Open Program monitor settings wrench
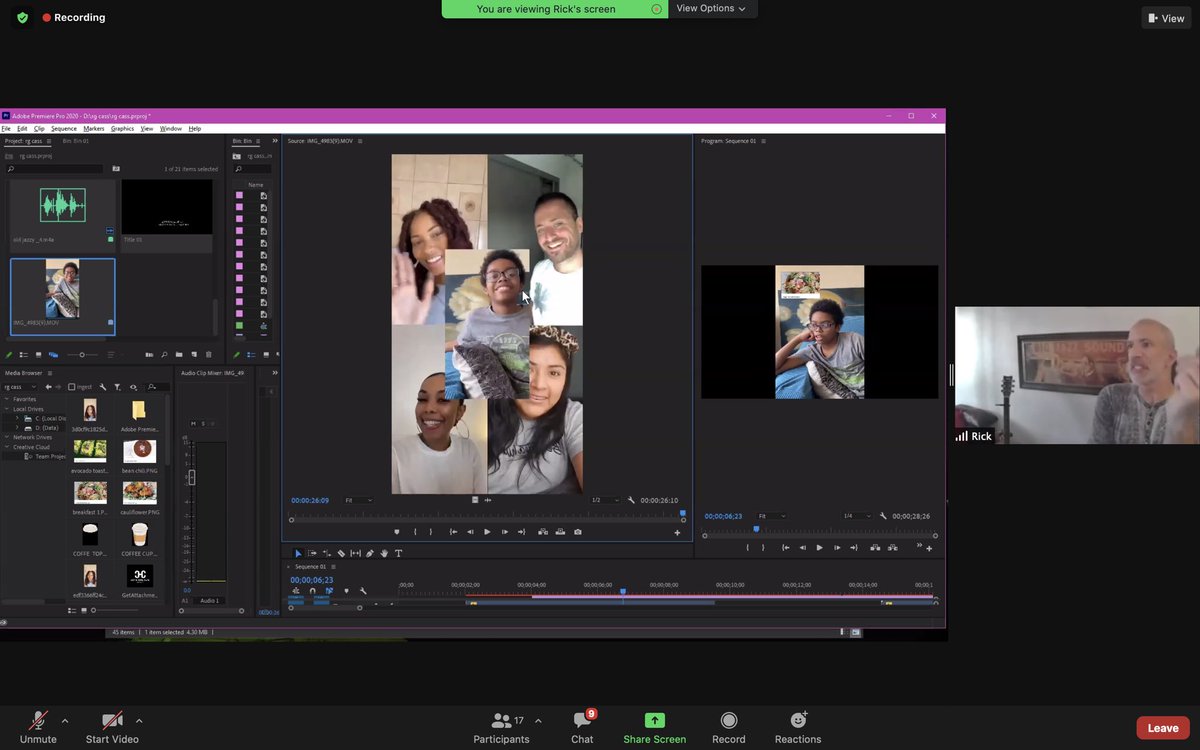The width and height of the screenshot is (1200, 750). click(x=883, y=516)
